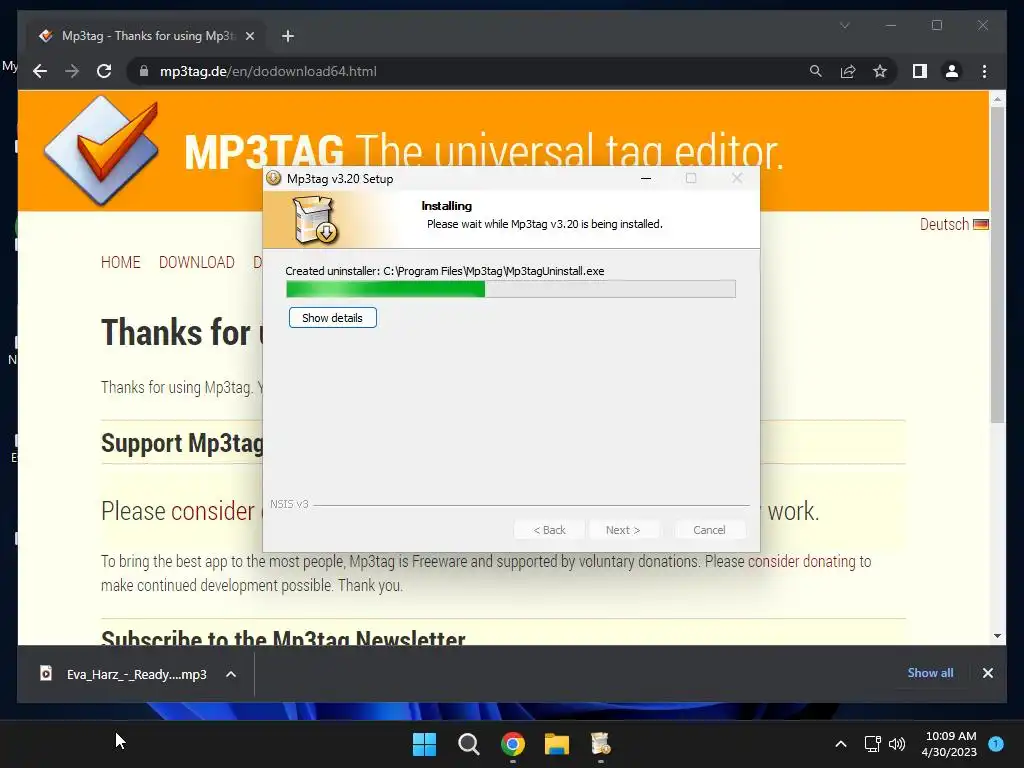
Task: Switch the site to Deutsch
Action: pyautogui.click(x=944, y=224)
